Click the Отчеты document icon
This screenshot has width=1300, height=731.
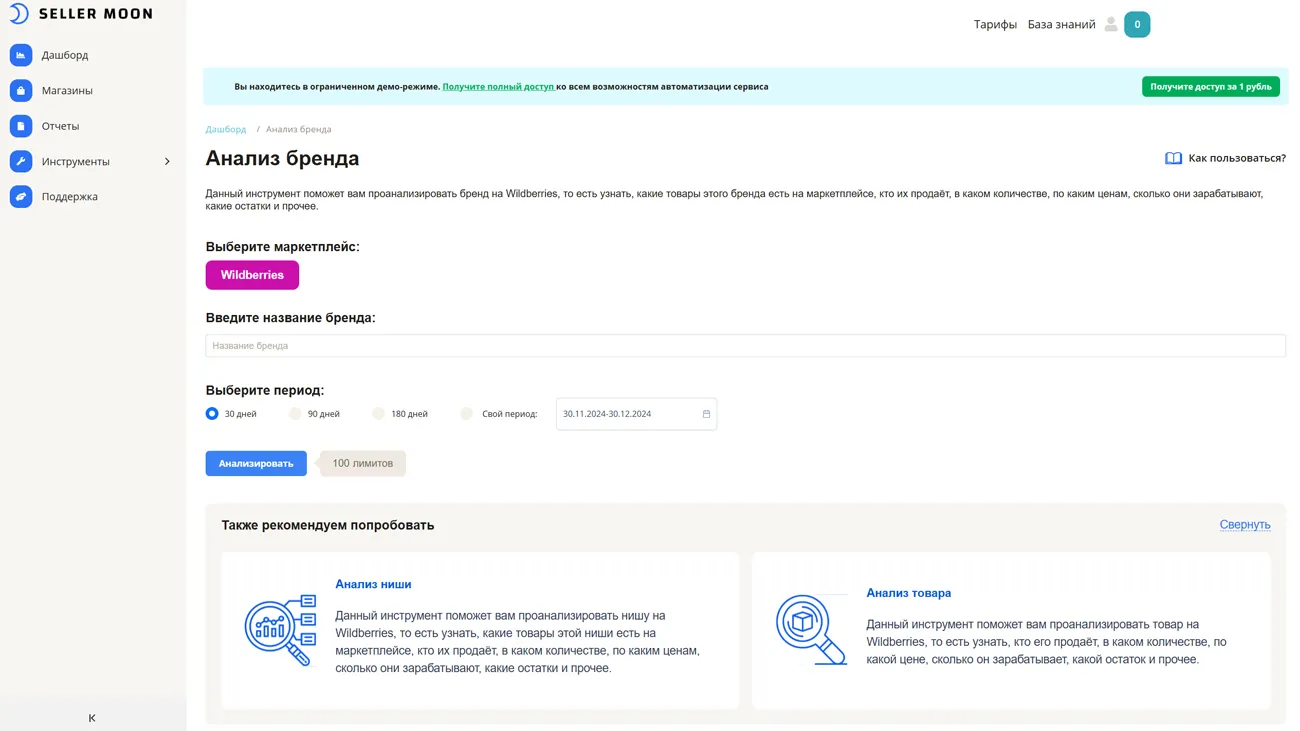[x=21, y=126]
